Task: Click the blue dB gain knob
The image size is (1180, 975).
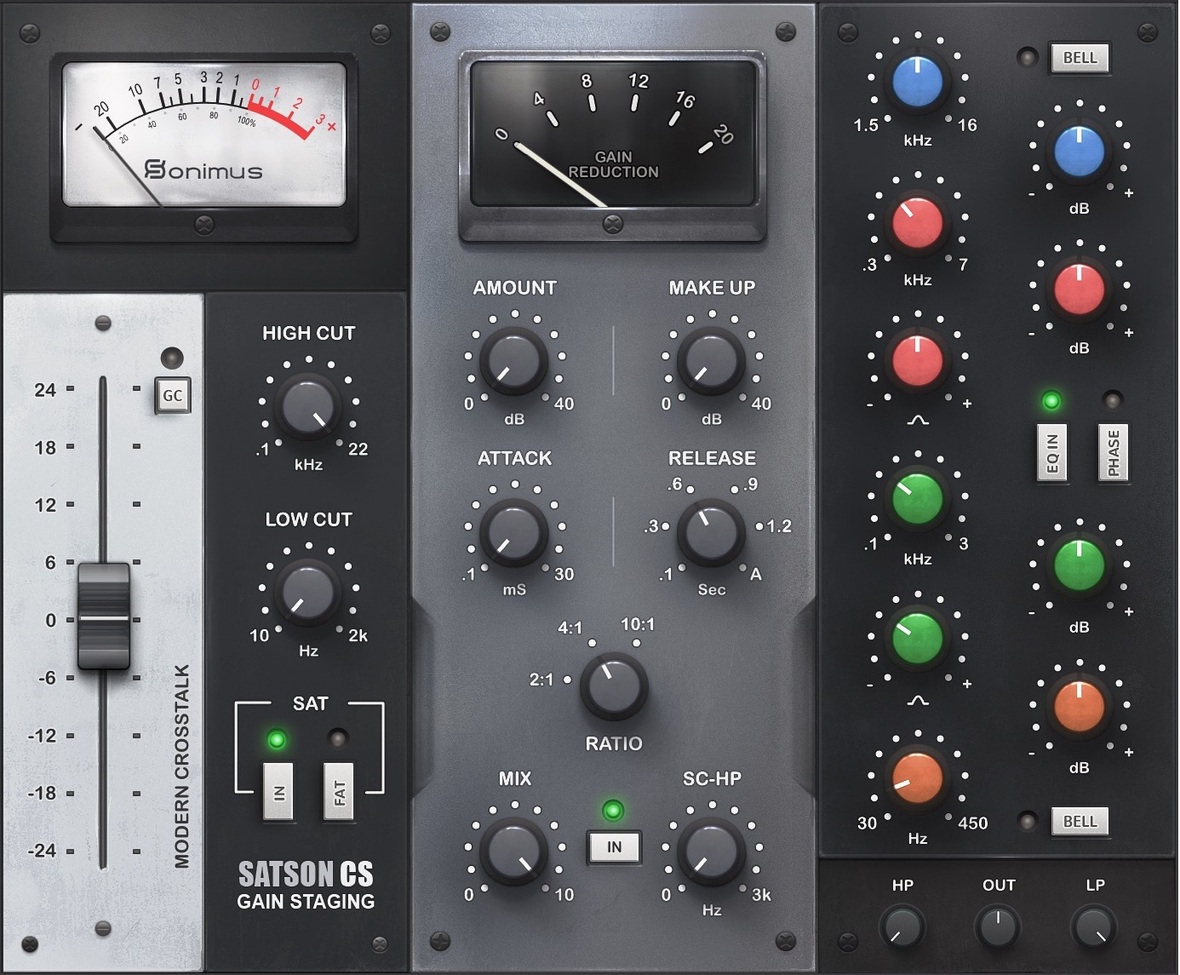Action: tap(1079, 151)
